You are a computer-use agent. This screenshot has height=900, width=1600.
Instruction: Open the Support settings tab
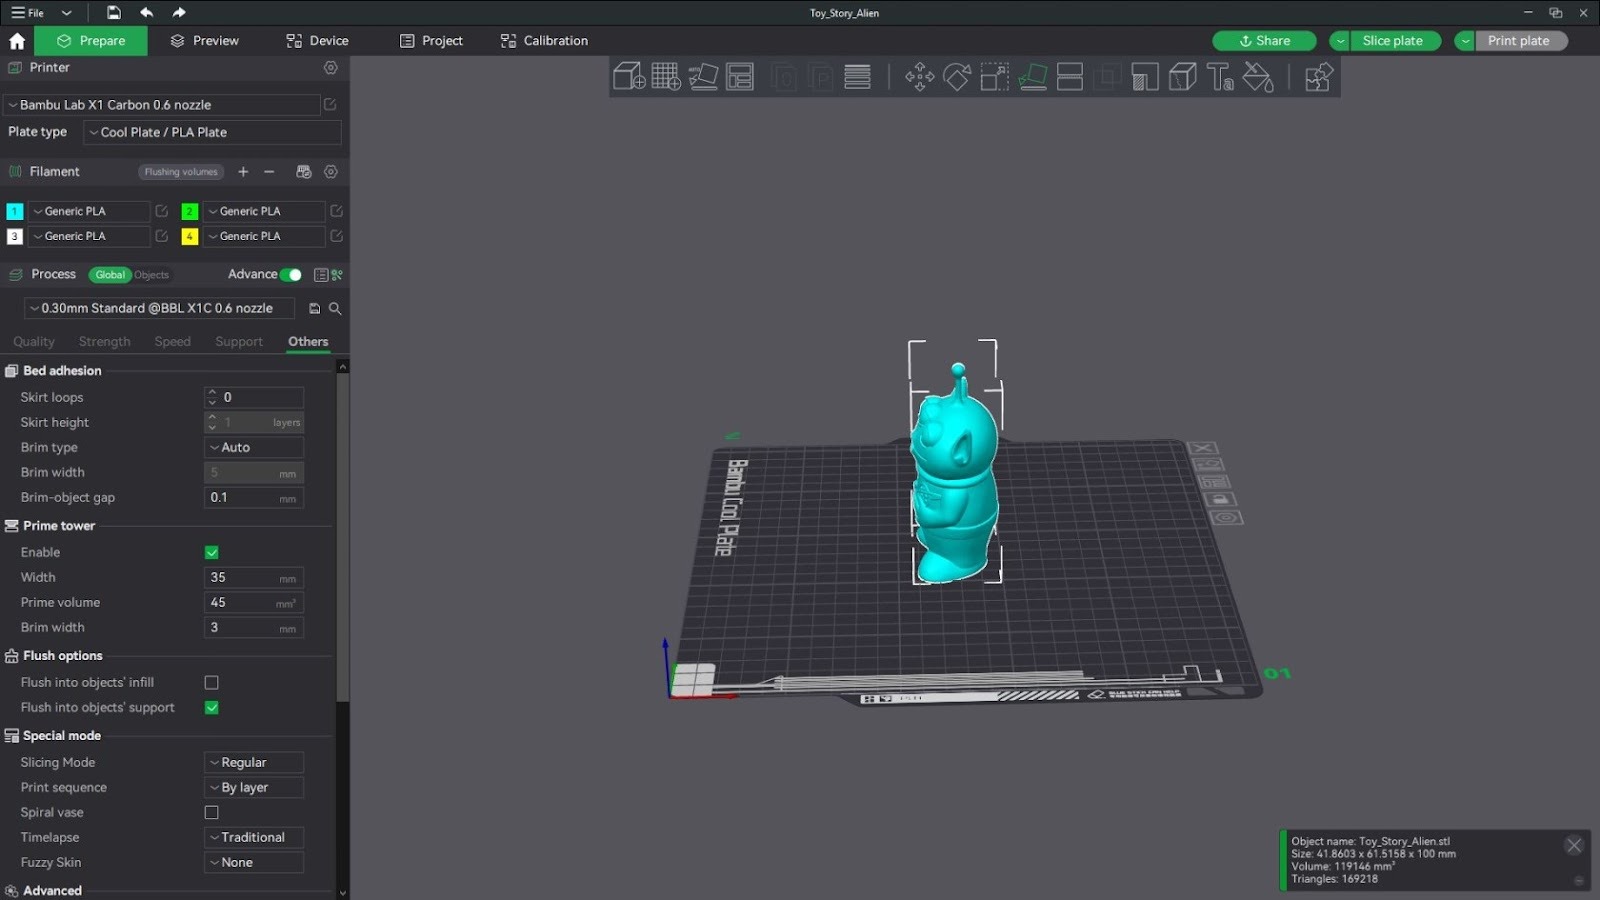pos(239,342)
